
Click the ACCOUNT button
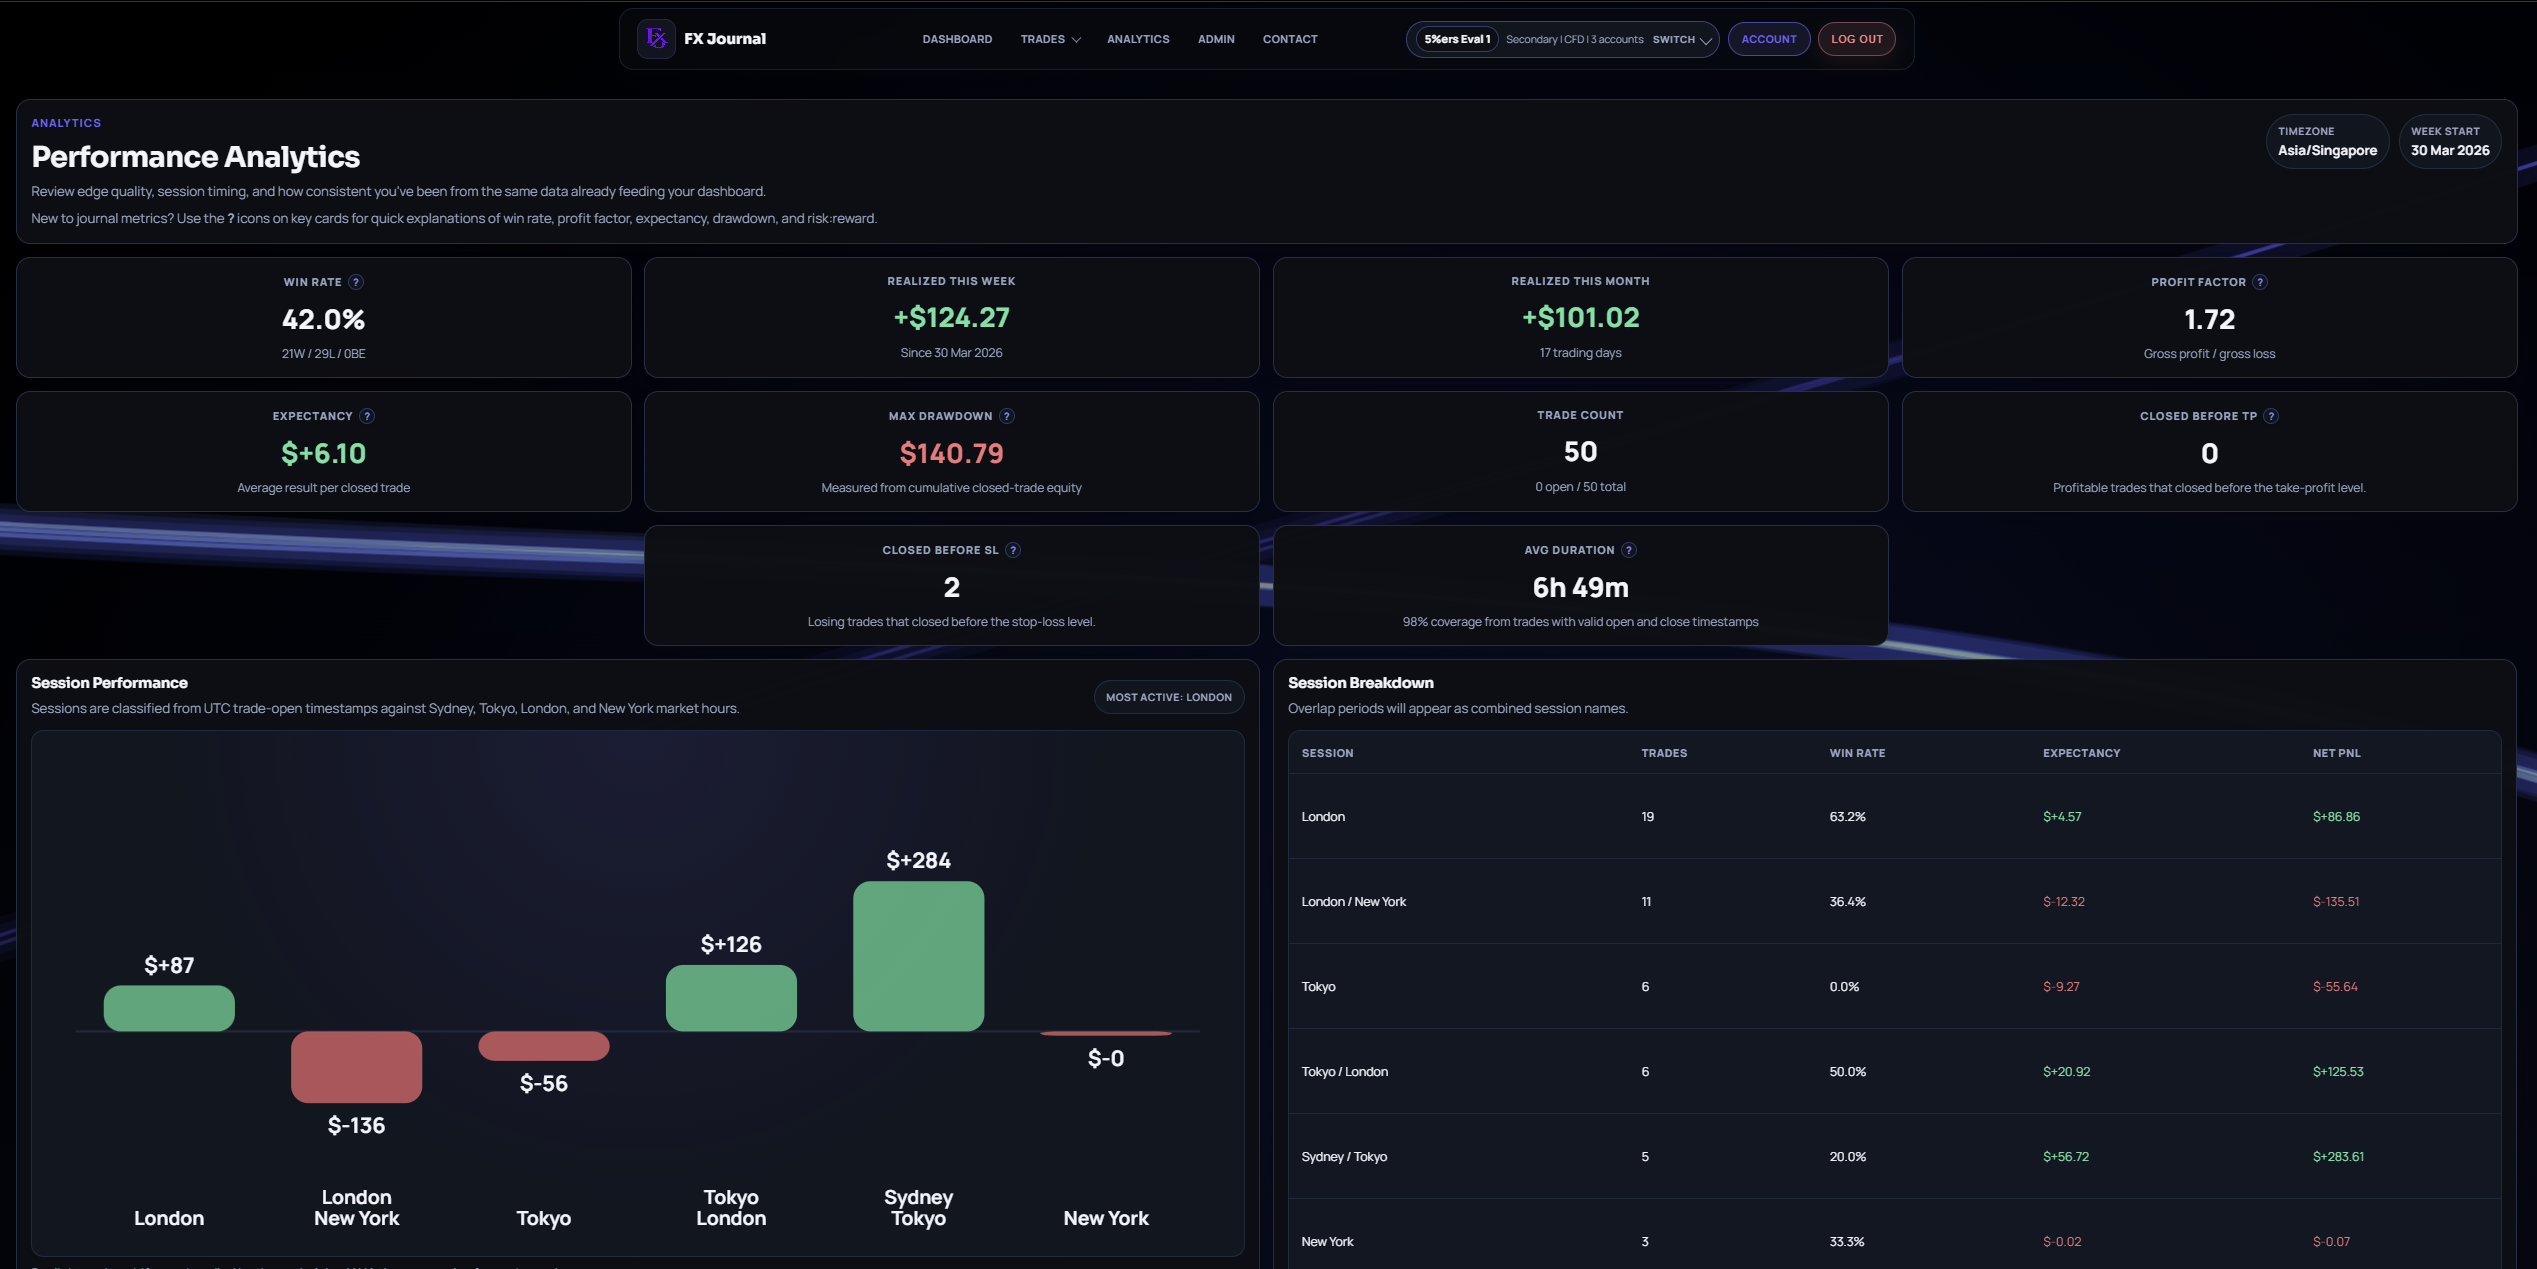pyautogui.click(x=1769, y=39)
